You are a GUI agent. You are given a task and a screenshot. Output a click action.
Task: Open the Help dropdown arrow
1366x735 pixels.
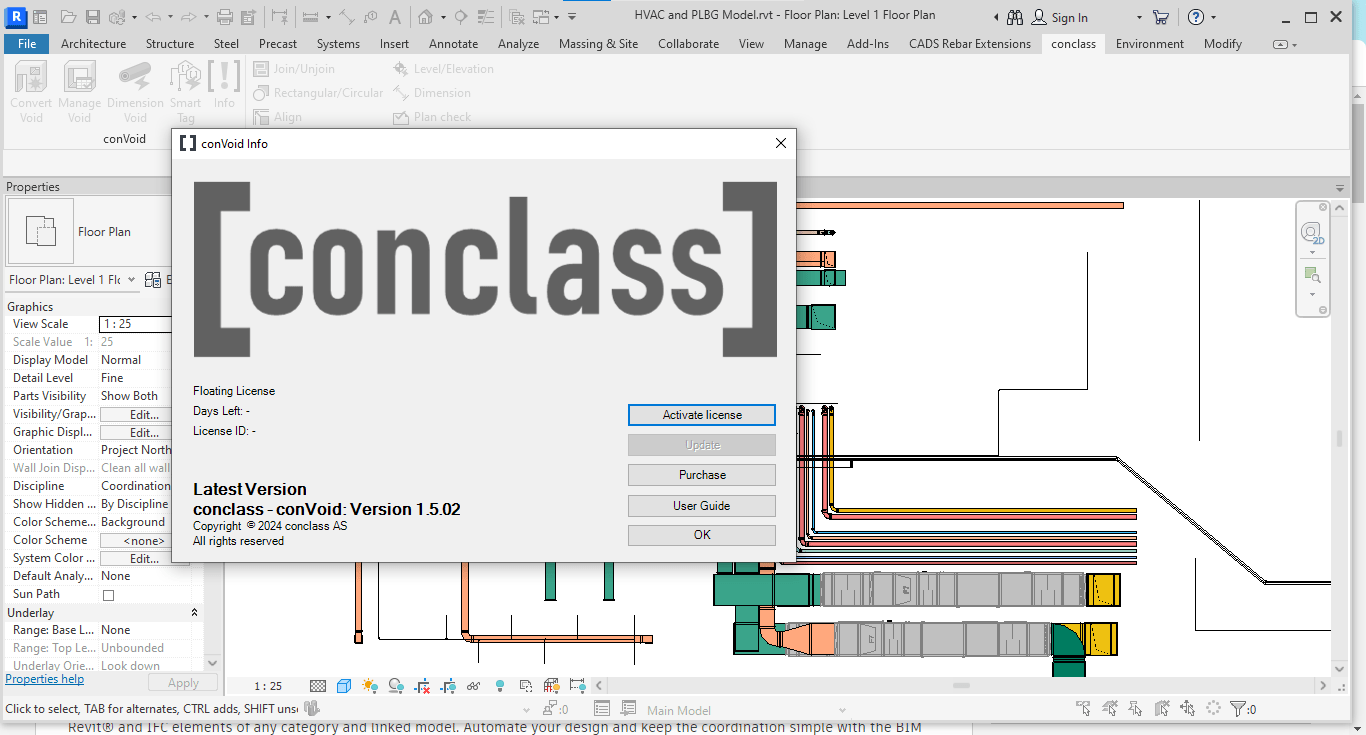point(1214,18)
